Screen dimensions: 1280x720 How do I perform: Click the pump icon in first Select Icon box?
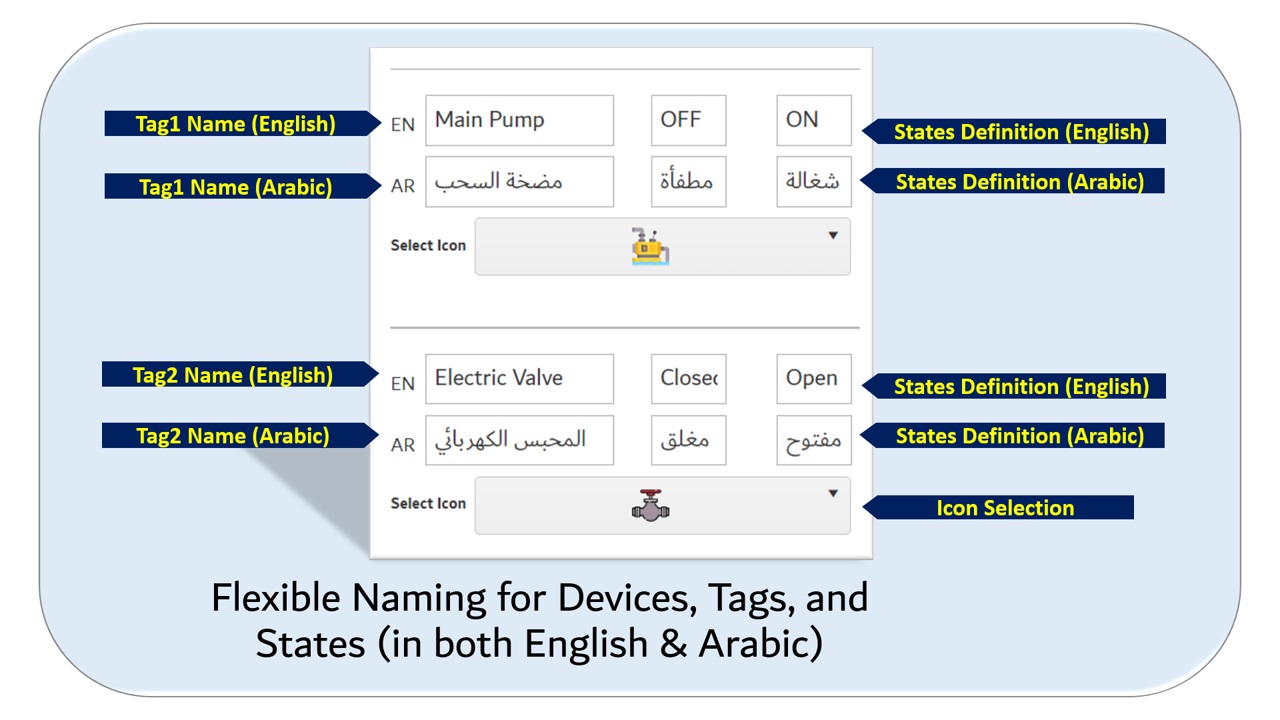point(650,246)
